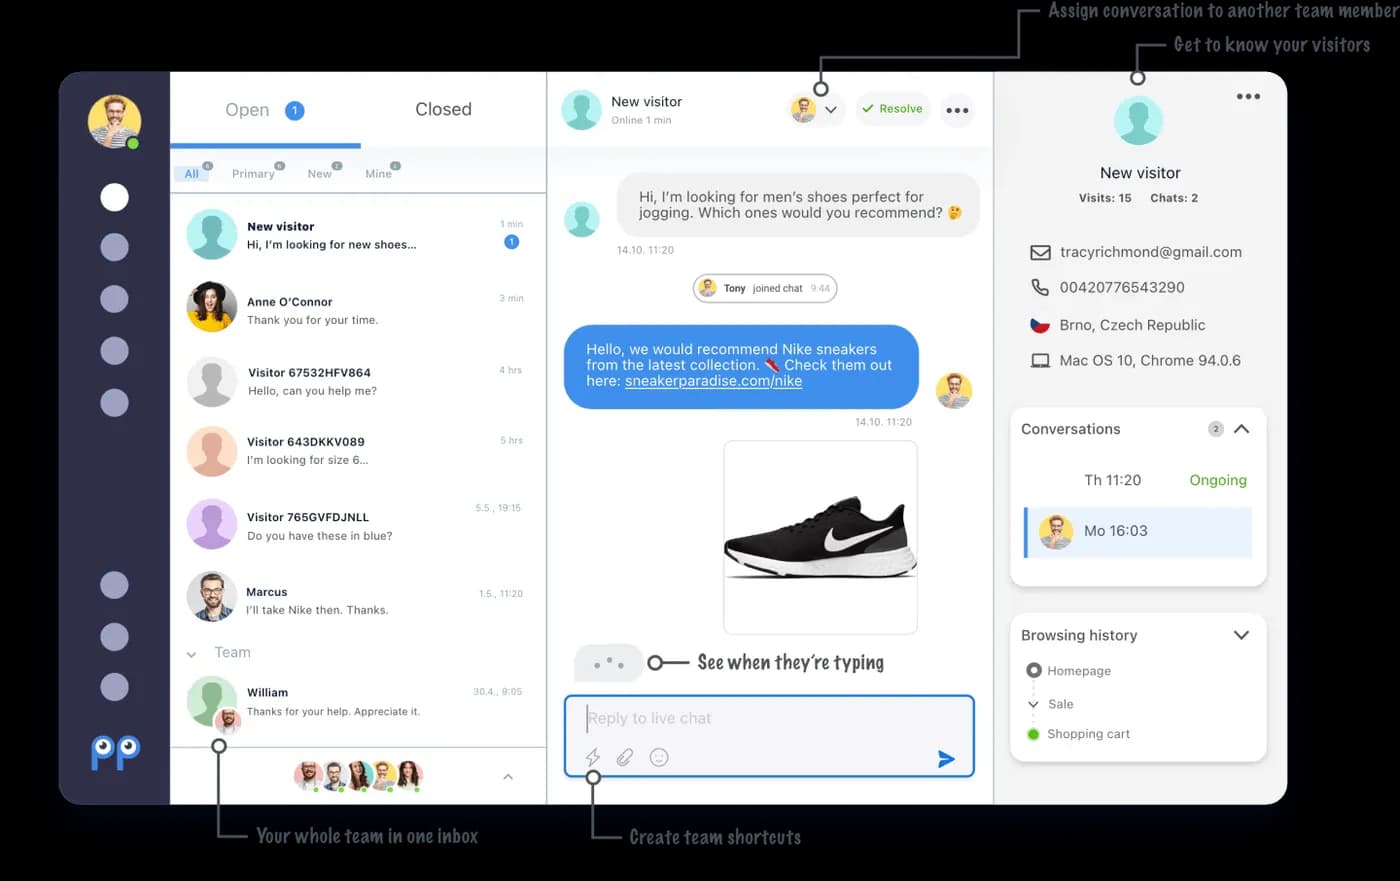Open conversation from Visitor 643DKKV089
This screenshot has height=881, width=1400.
[358, 450]
